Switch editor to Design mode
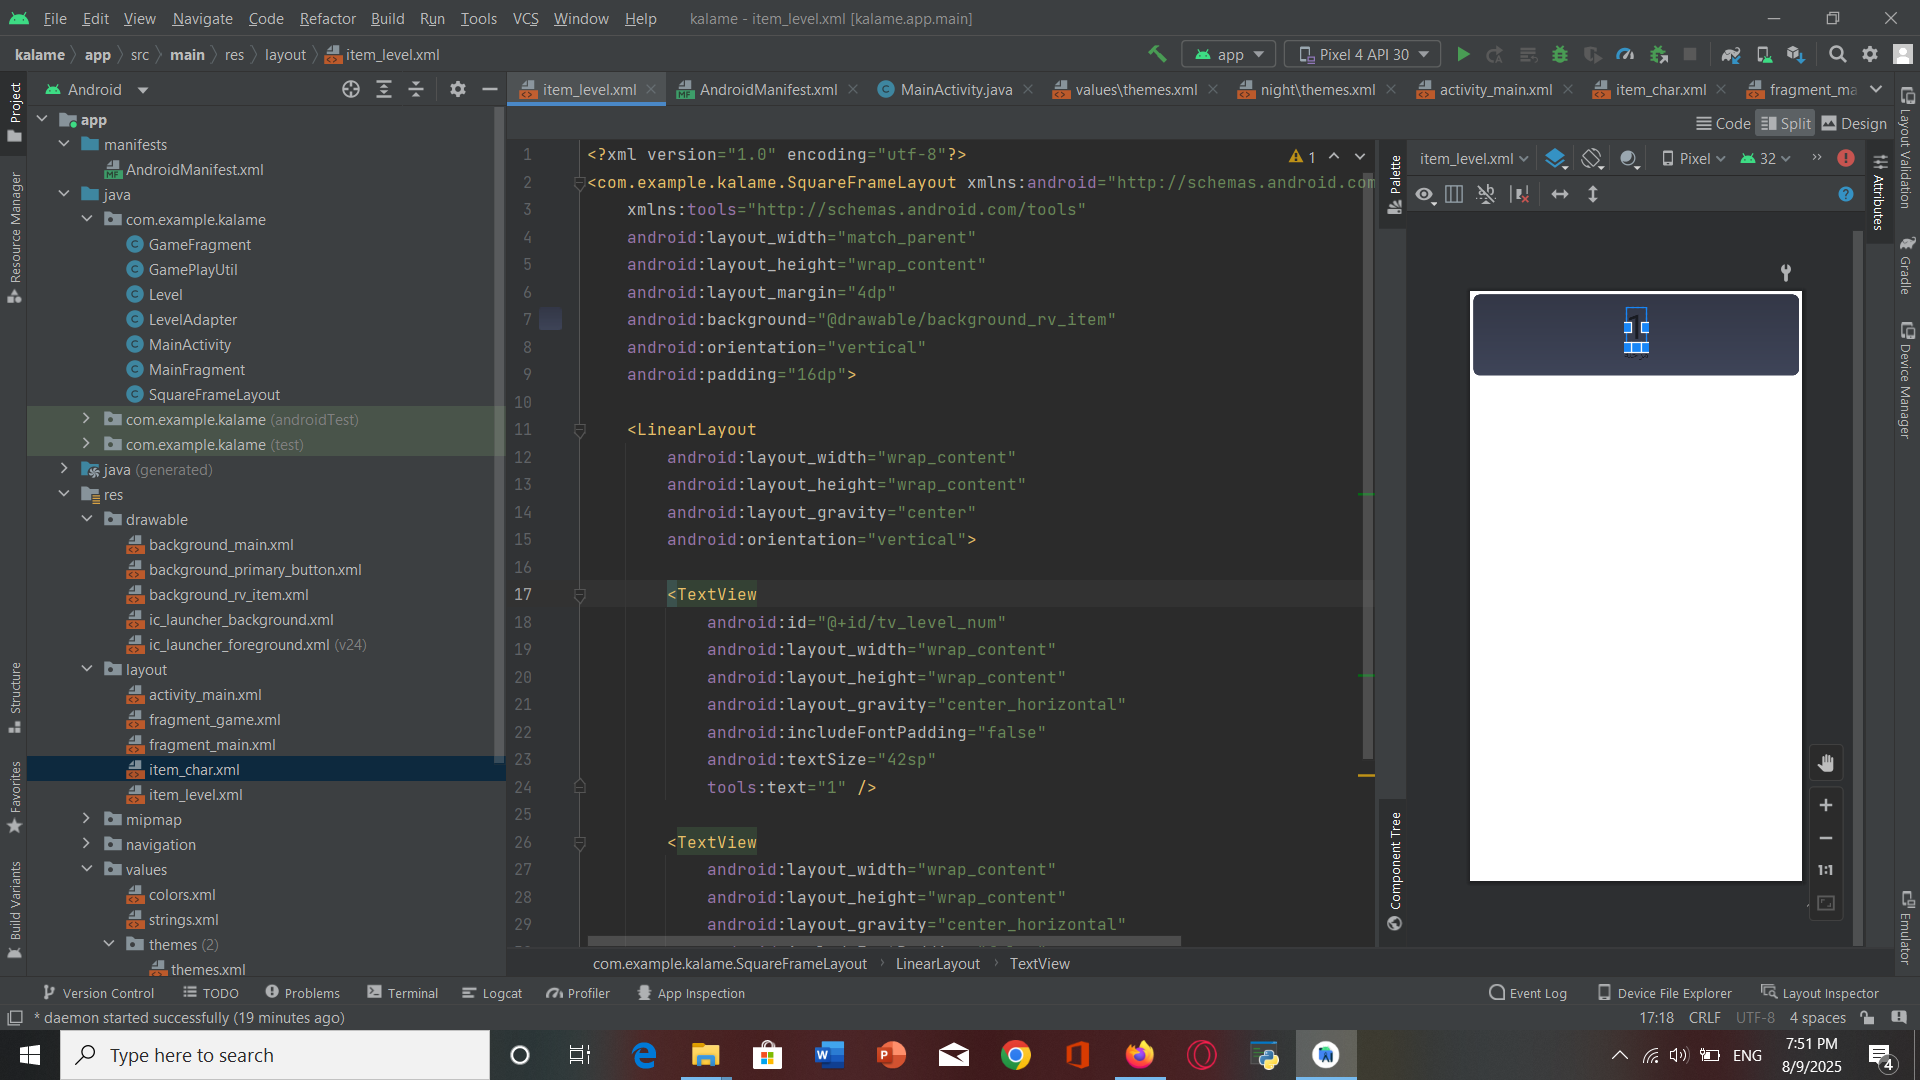 1854,123
